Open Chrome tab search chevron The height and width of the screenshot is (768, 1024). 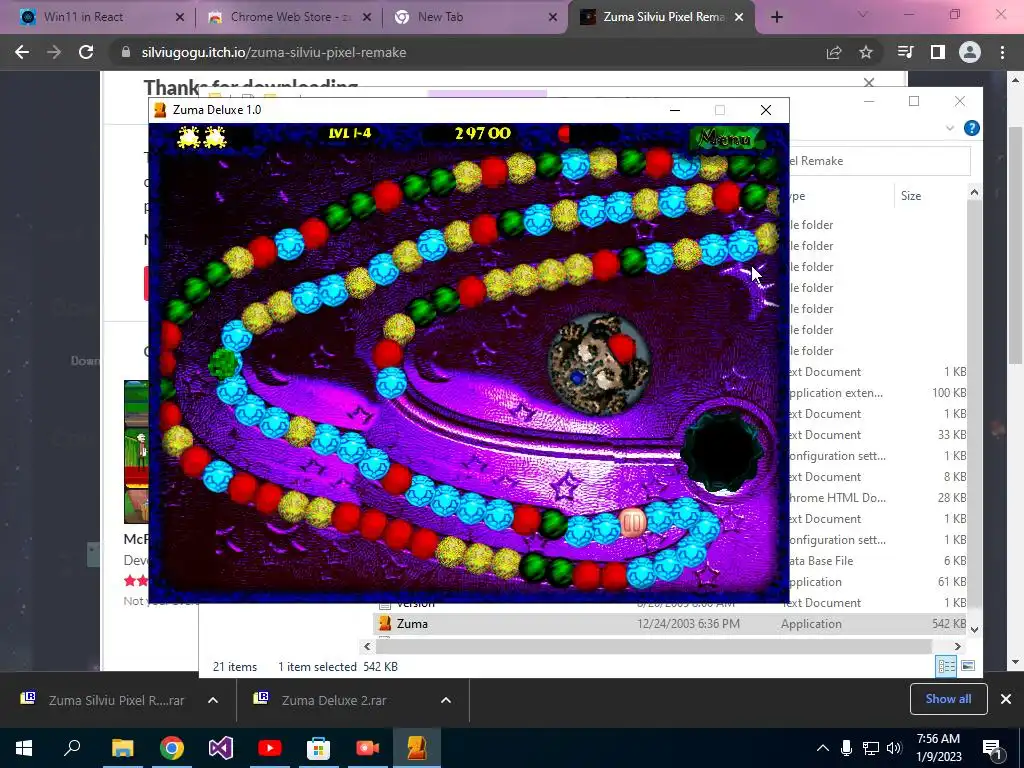coord(863,14)
